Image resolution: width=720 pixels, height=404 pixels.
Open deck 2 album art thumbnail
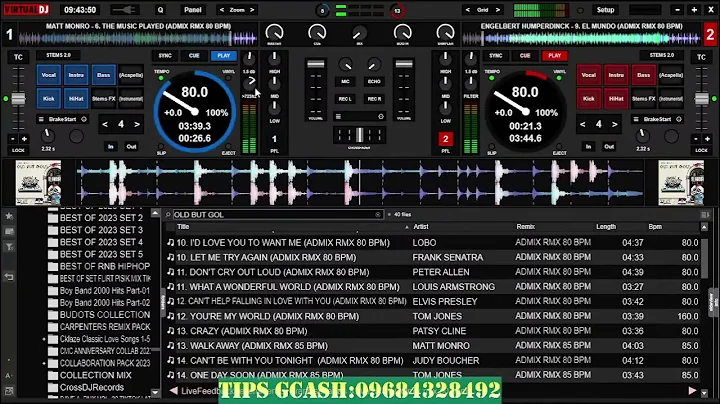click(681, 182)
